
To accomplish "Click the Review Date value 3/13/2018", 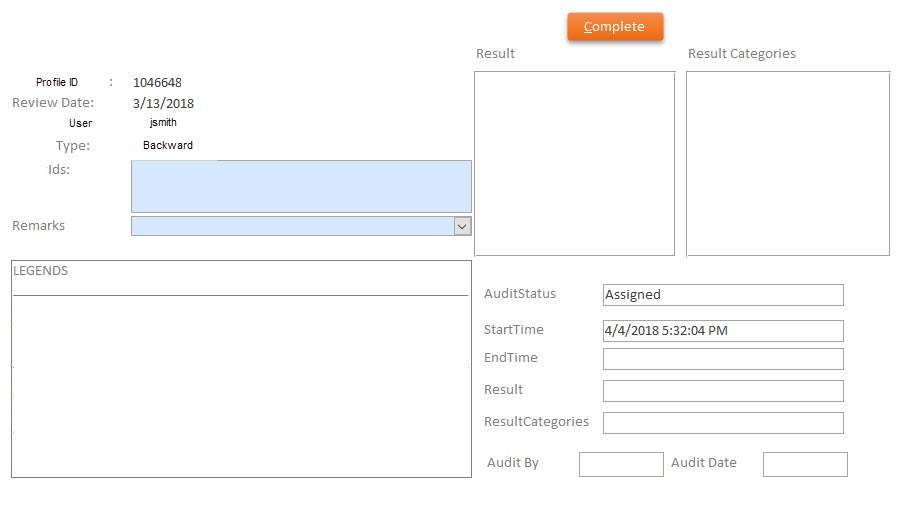I will point(163,103).
